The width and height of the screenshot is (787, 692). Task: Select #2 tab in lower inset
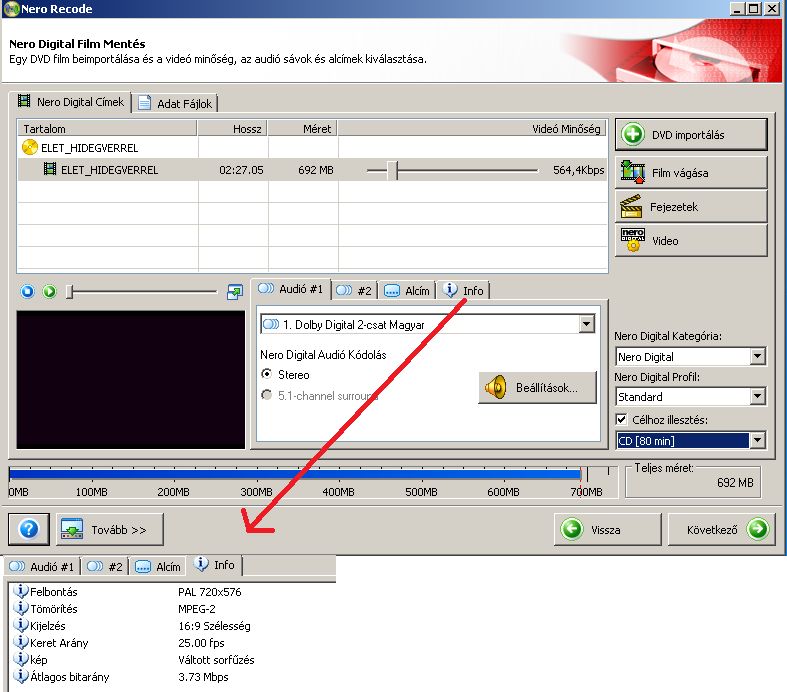105,567
